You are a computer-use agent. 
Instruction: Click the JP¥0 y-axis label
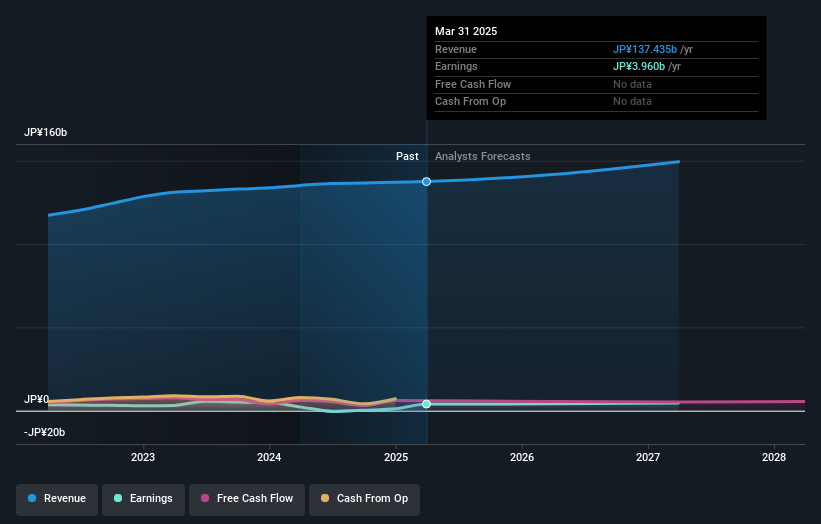click(37, 399)
